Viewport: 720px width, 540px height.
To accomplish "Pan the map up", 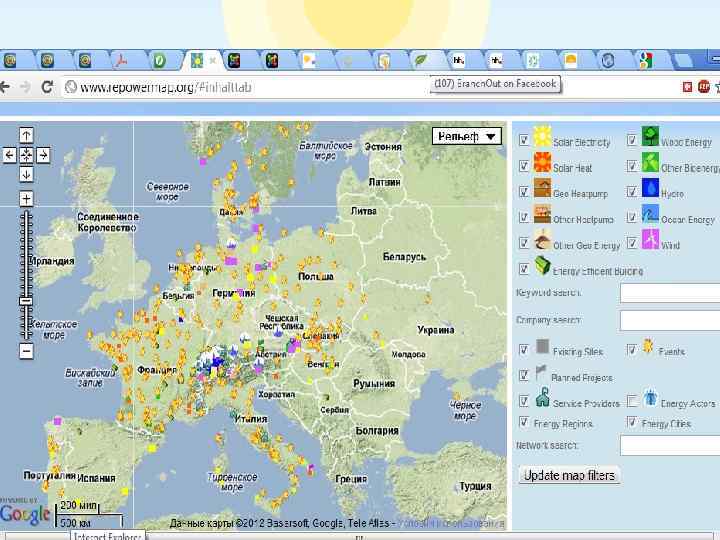I will [x=26, y=135].
